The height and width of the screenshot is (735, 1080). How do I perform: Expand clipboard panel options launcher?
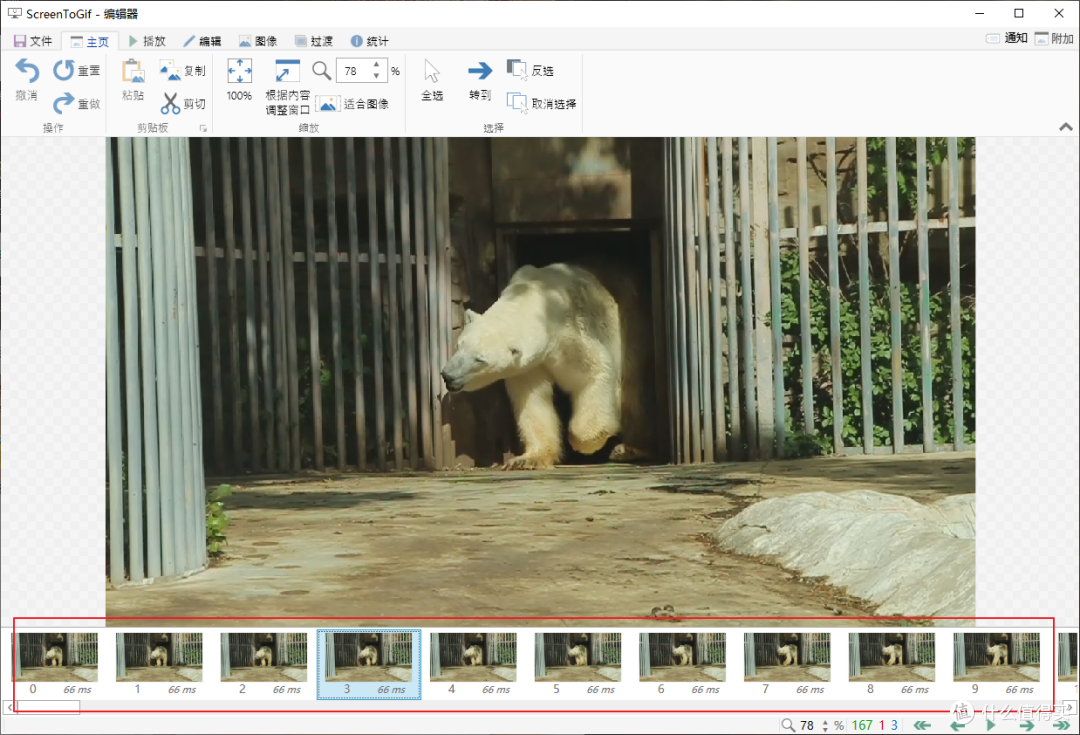tap(203, 128)
